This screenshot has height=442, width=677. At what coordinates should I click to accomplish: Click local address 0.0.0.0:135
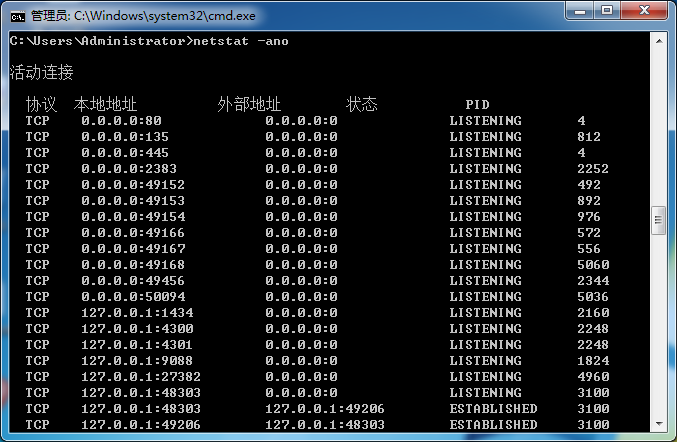point(125,137)
